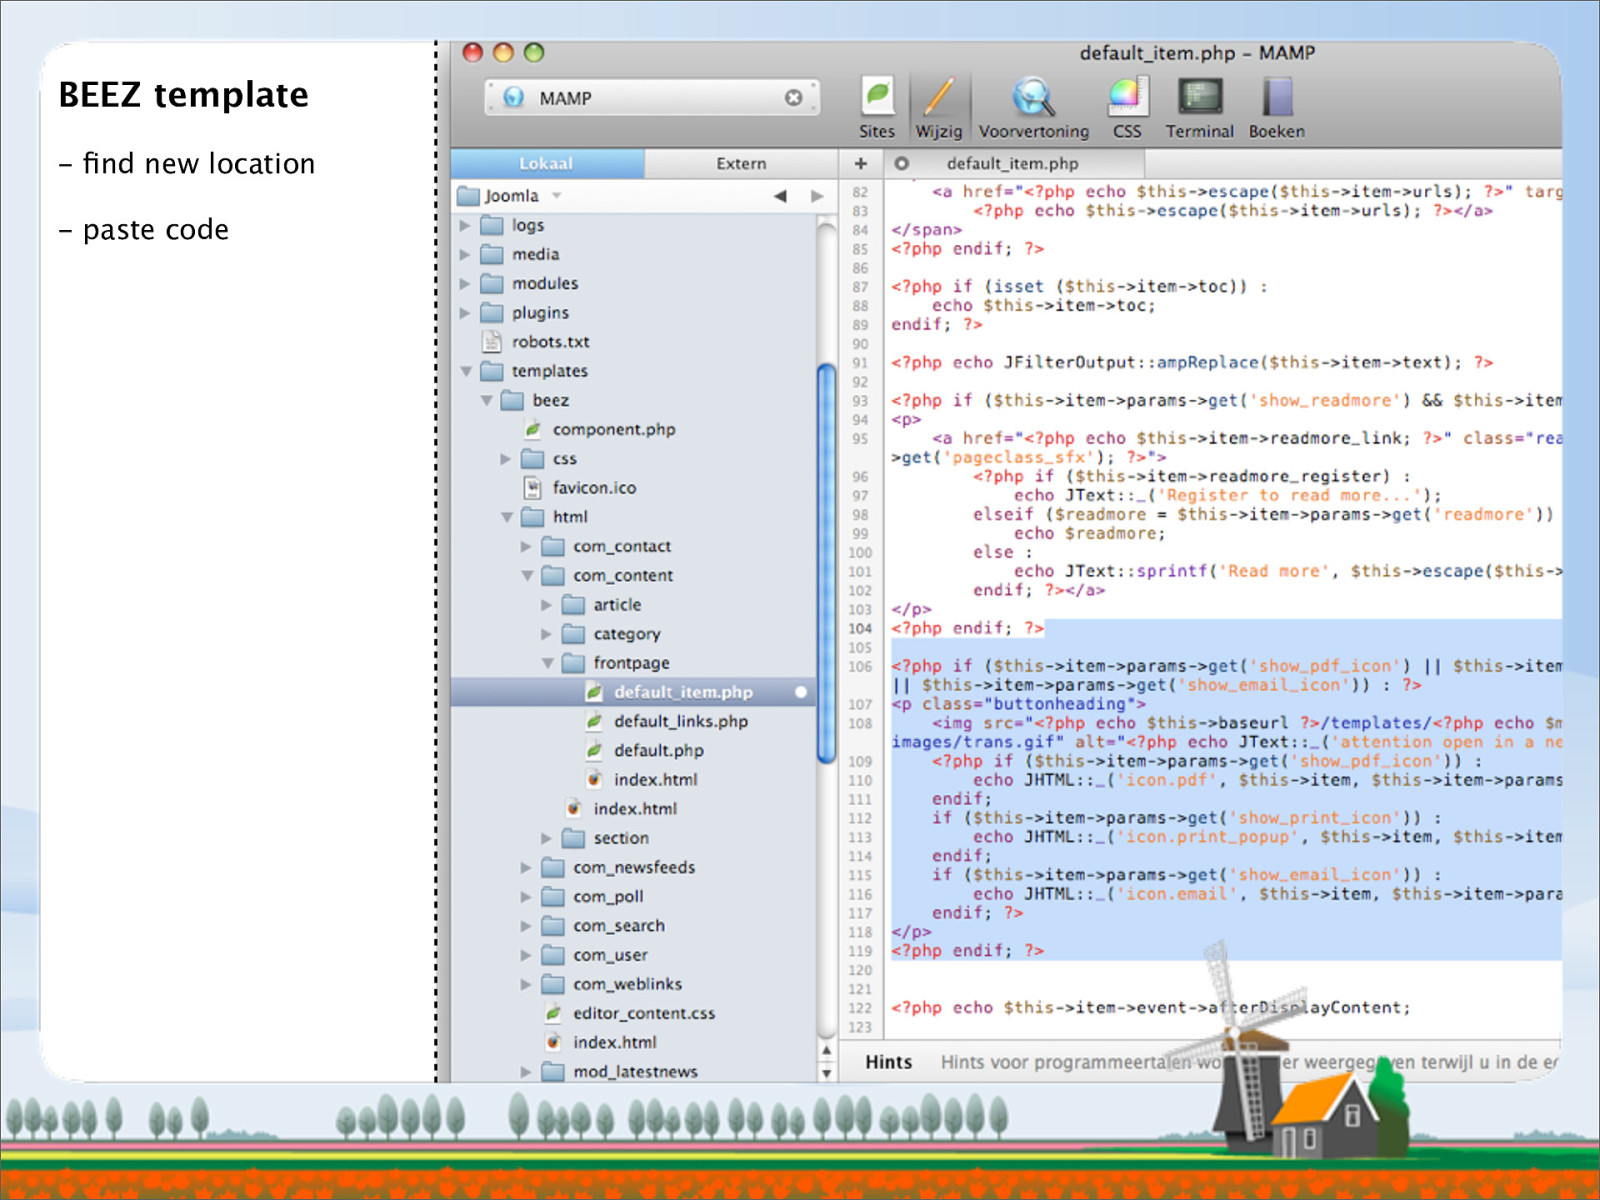Open the Voorvertoning preview icon
This screenshot has width=1600, height=1200.
pyautogui.click(x=1033, y=107)
